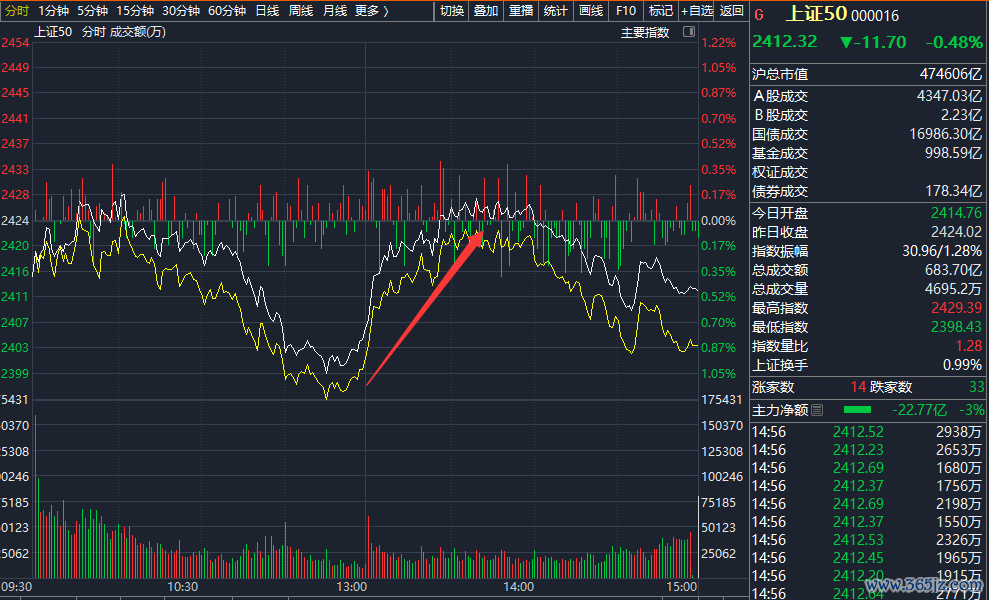Select the 5分钟 period tab
This screenshot has height=600, width=989.
pos(92,11)
